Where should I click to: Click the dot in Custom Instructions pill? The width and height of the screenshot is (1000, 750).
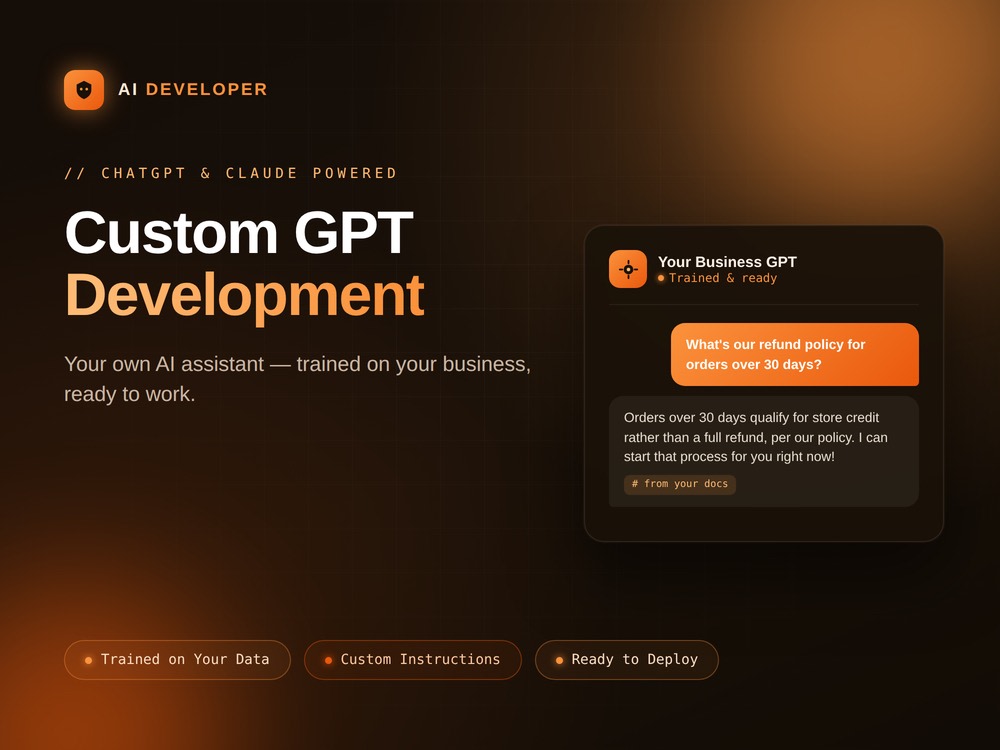click(328, 660)
